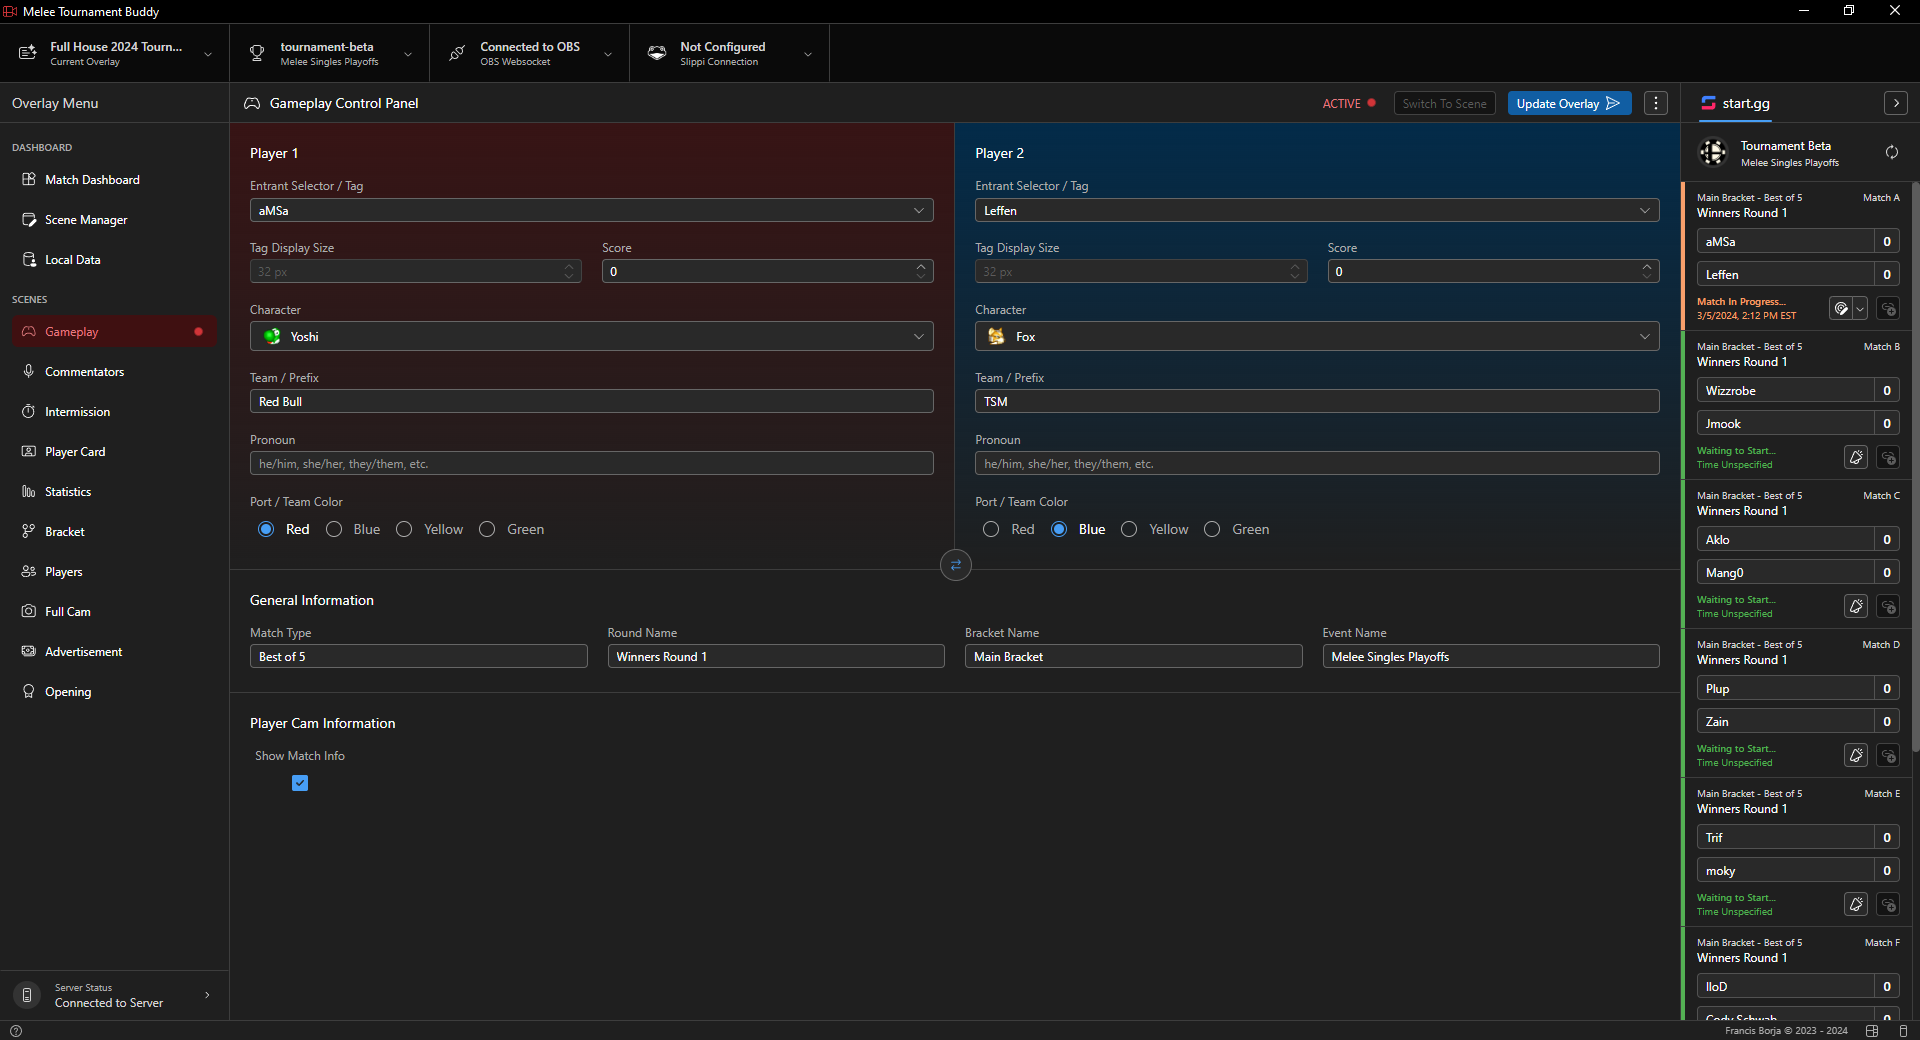This screenshot has width=1920, height=1040.
Task: Select Yellow port color for Player 2
Action: click(x=1129, y=530)
